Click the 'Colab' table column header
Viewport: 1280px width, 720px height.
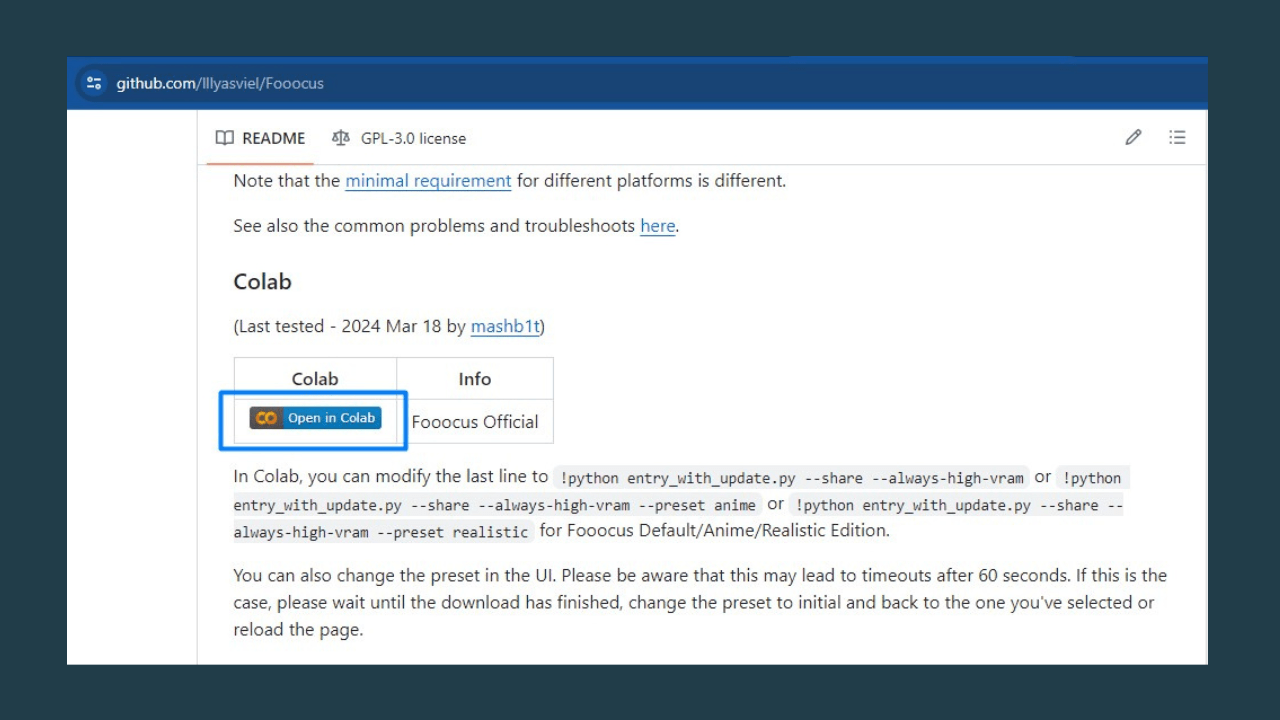(315, 379)
